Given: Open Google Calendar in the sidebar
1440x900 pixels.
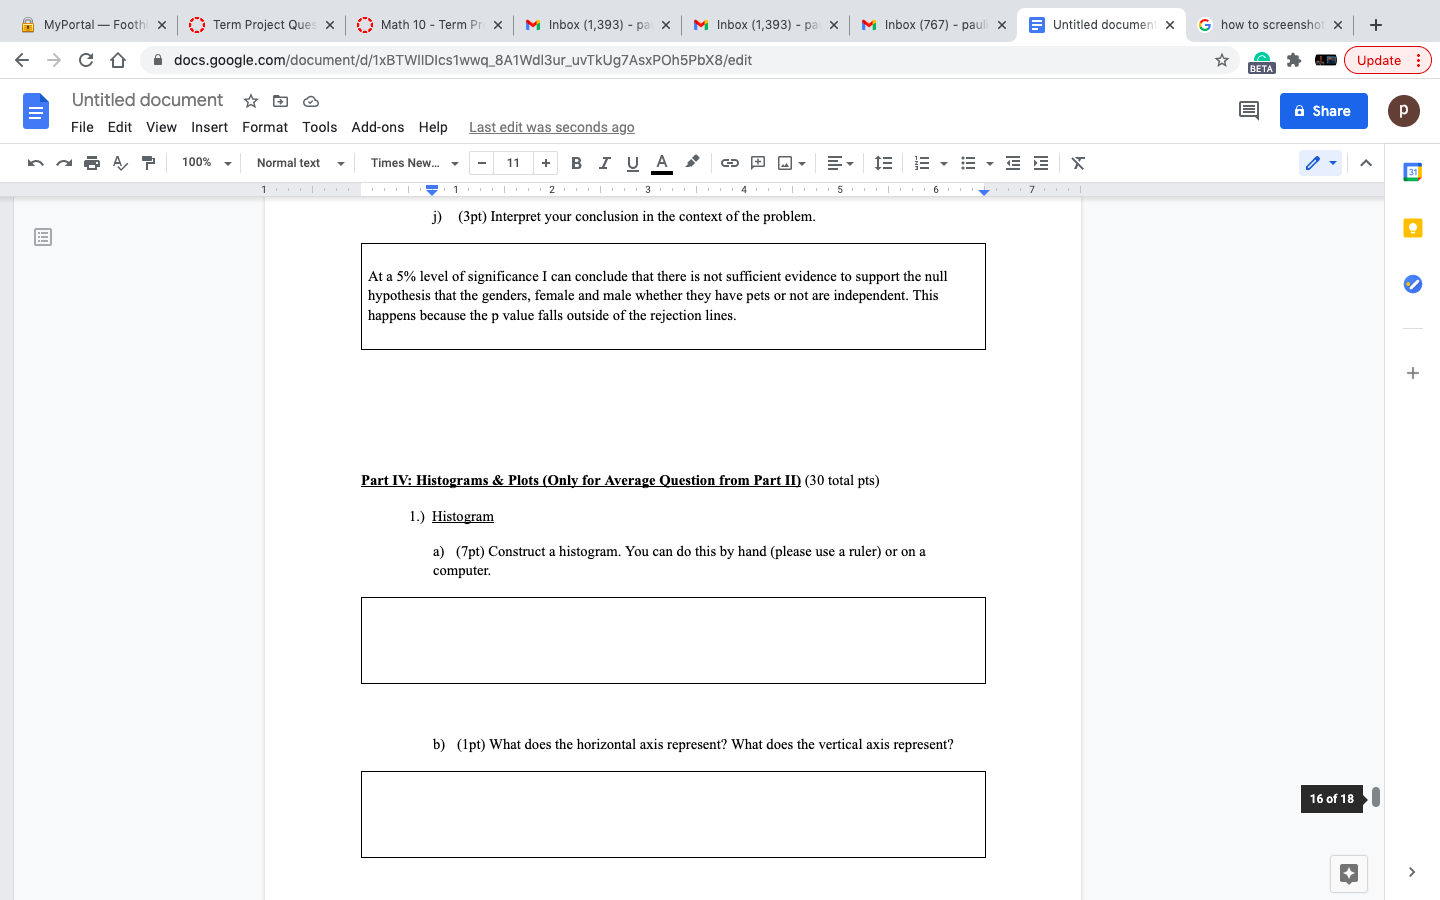Looking at the screenshot, I should (1412, 172).
